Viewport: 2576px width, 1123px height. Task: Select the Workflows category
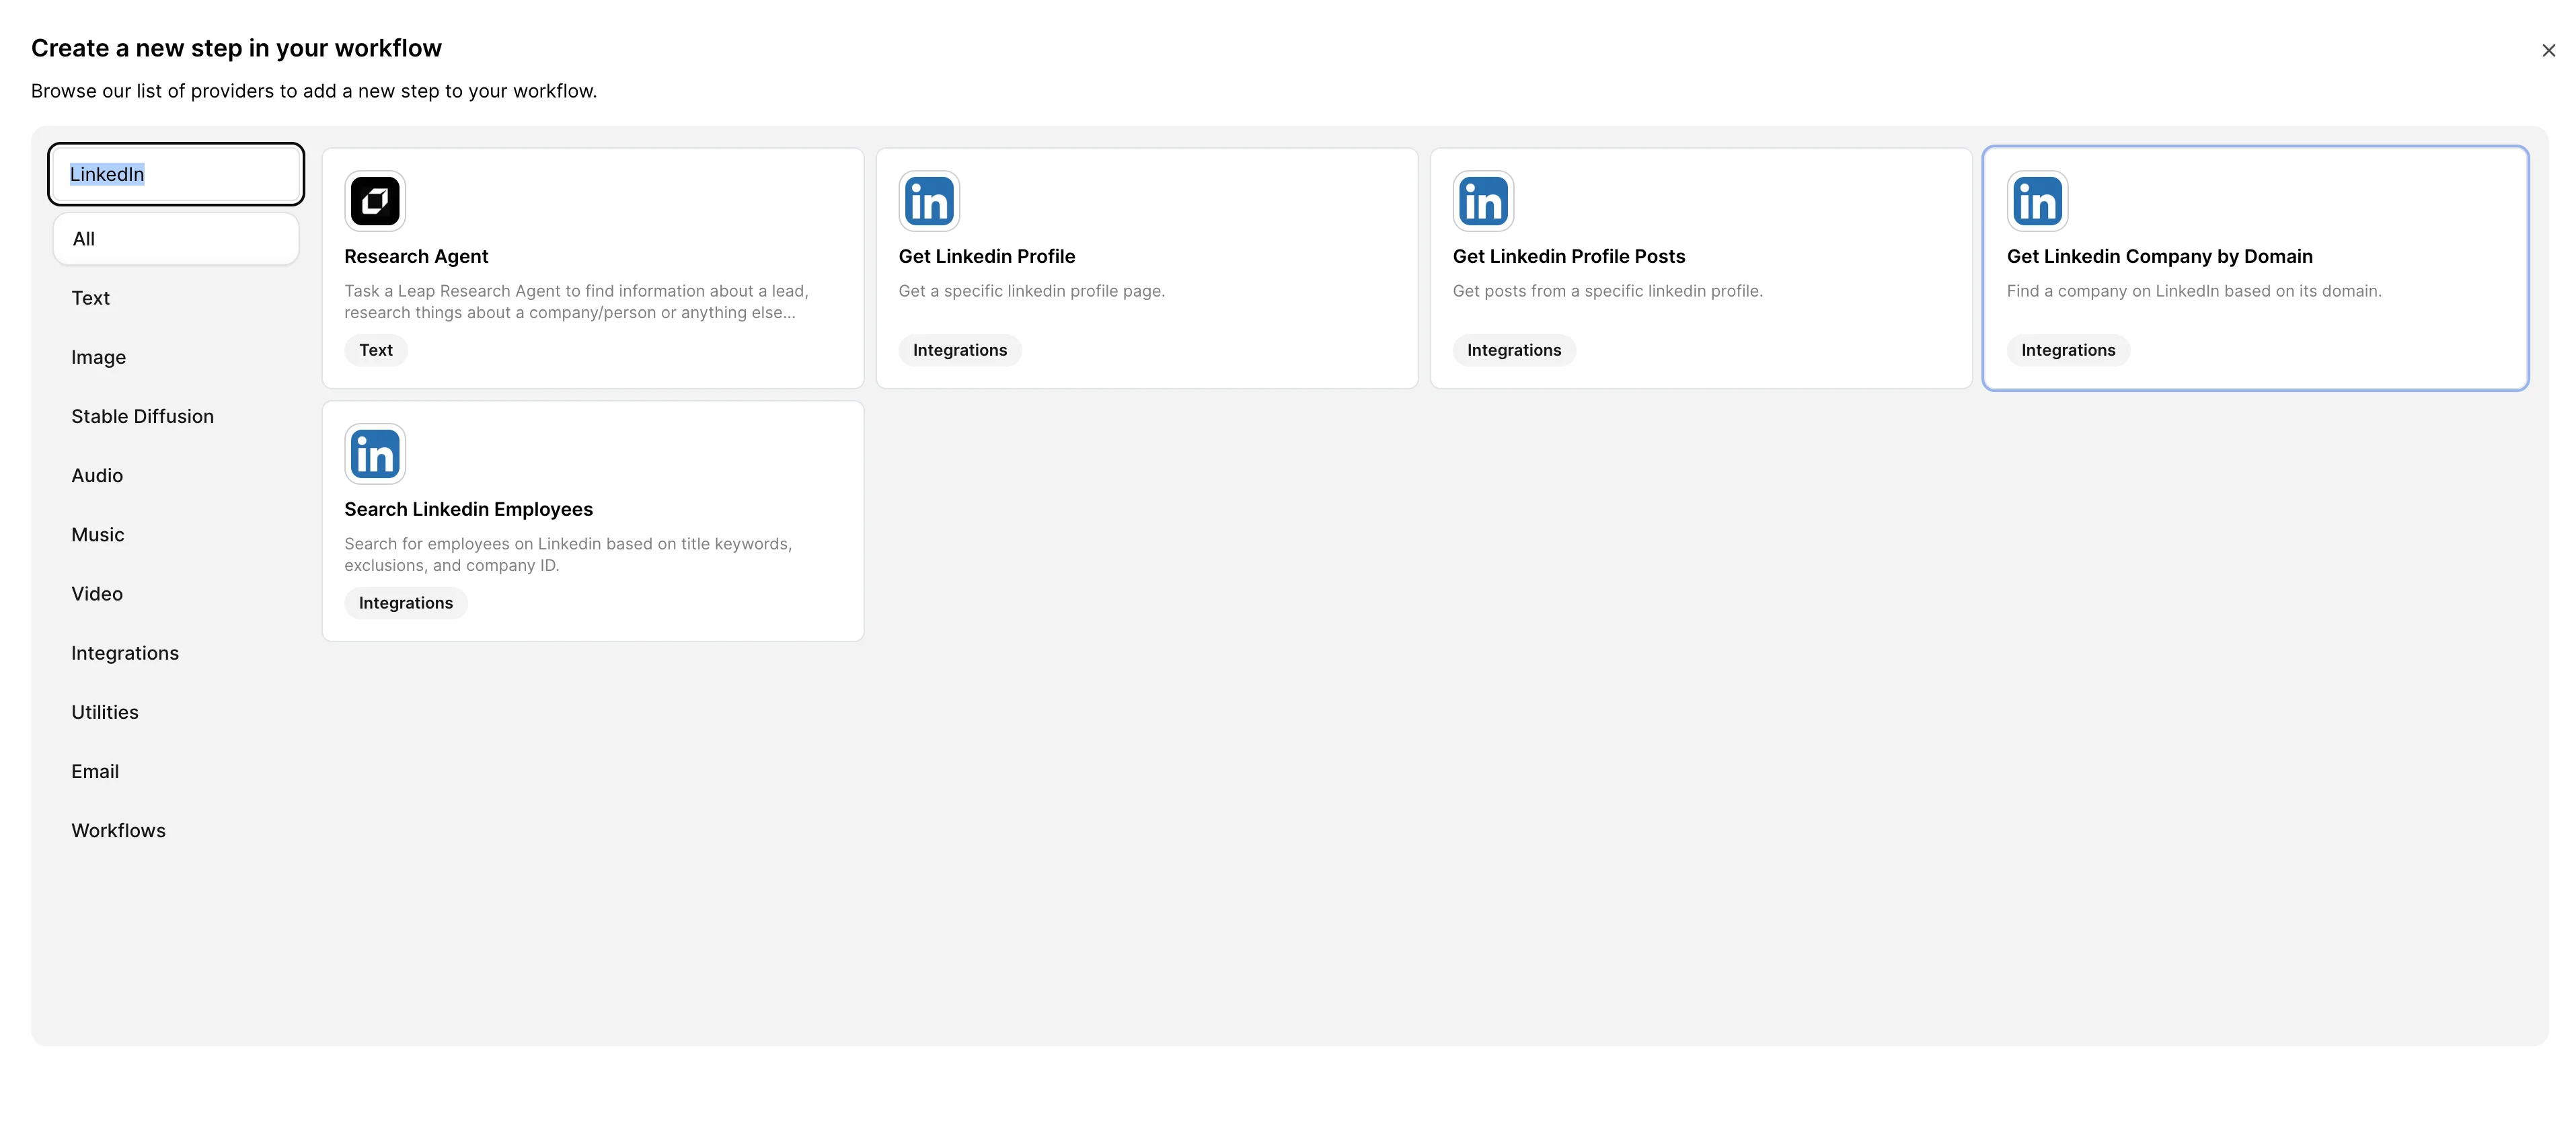pos(118,830)
